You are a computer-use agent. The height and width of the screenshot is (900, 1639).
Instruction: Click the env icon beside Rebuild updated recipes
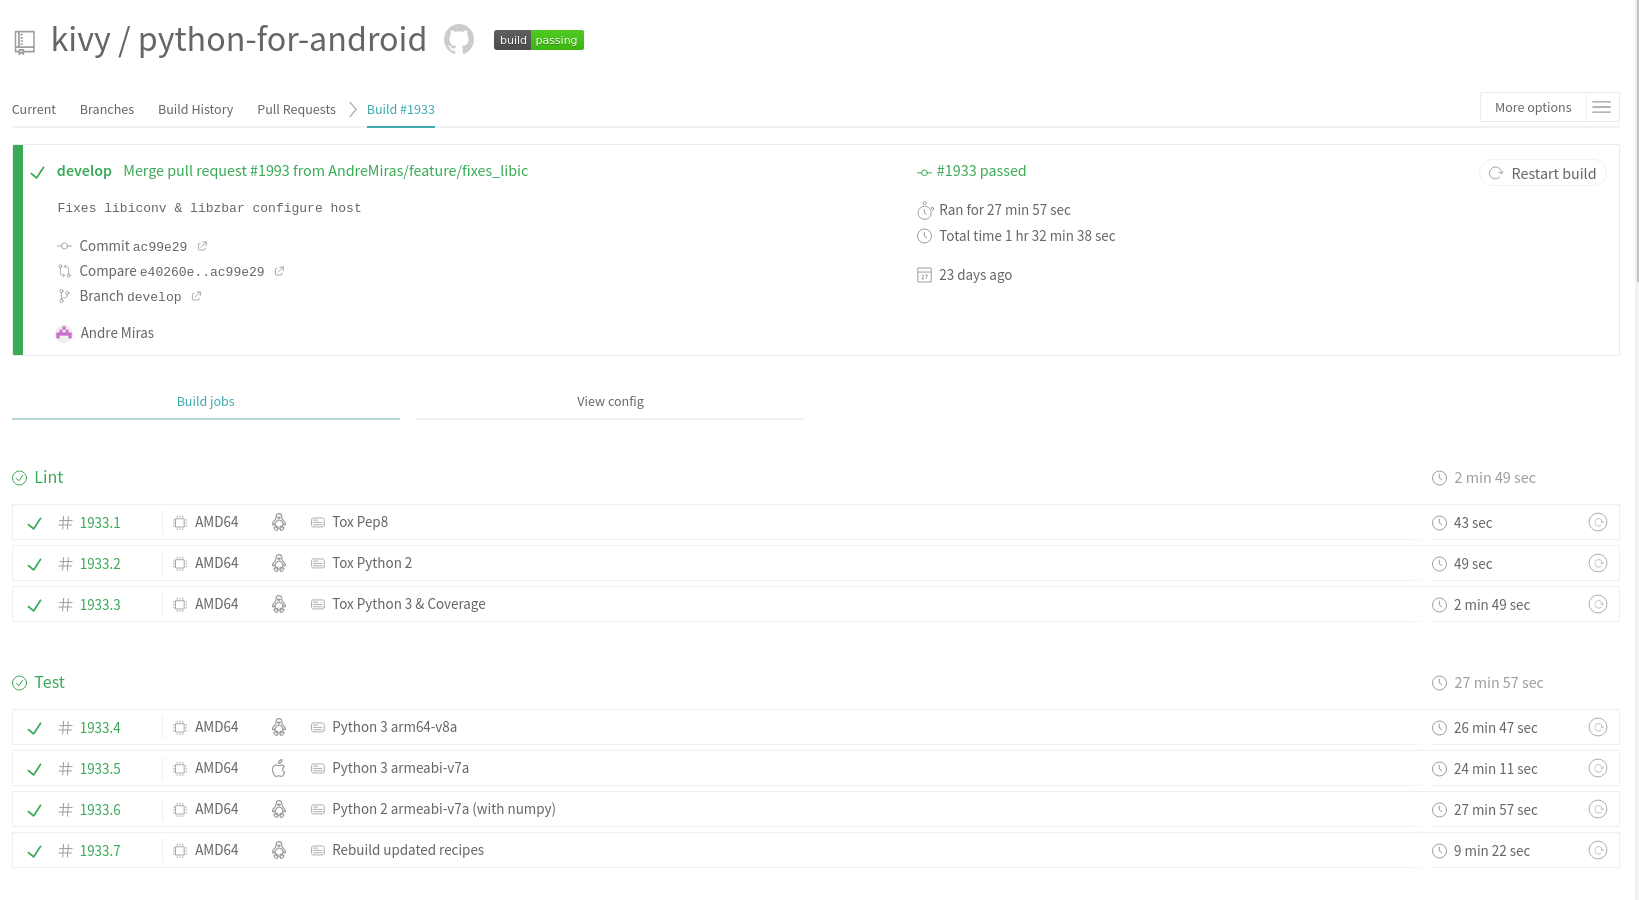pyautogui.click(x=318, y=851)
